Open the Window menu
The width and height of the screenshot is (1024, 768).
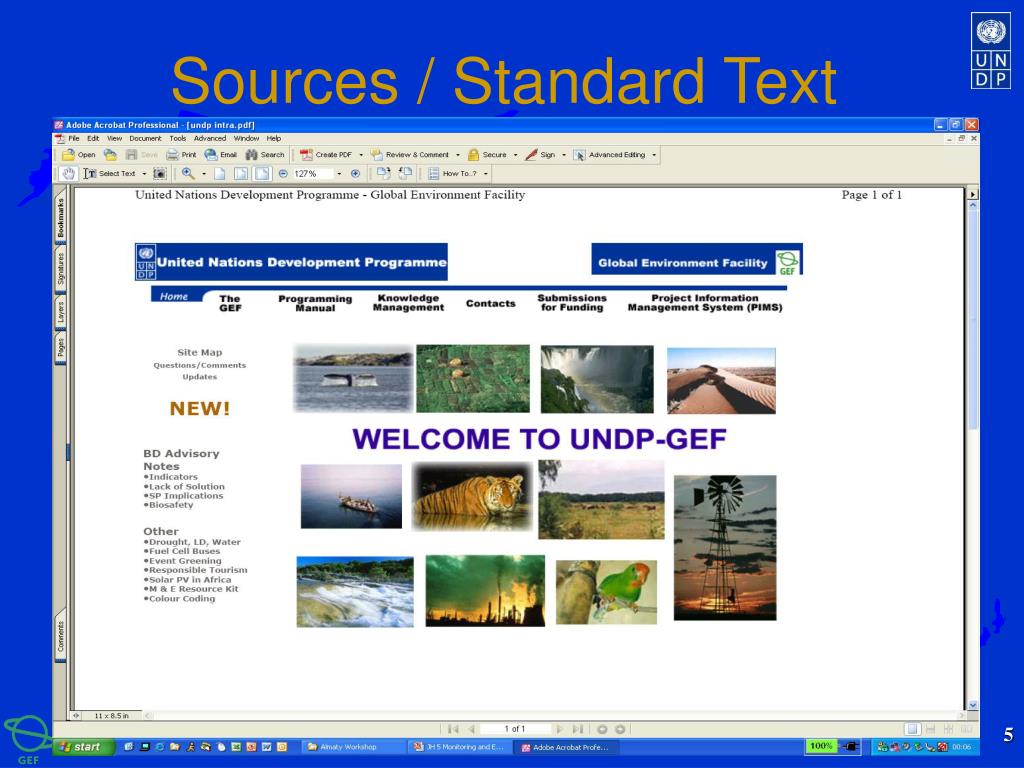click(x=246, y=138)
